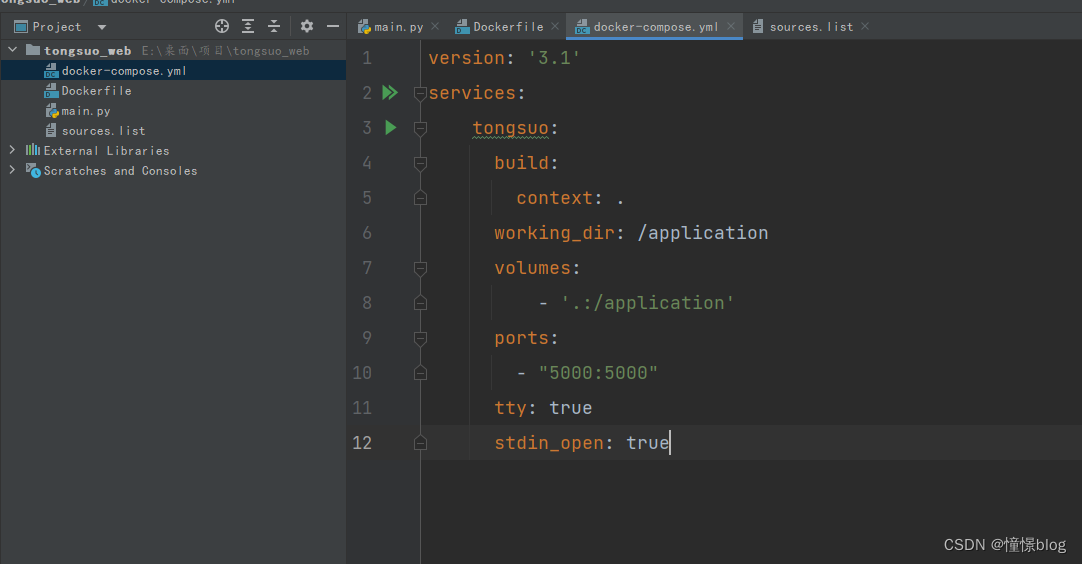Screen dimensions: 1082x564
Task: Click the fold end marker on line 10
Action: click(420, 373)
